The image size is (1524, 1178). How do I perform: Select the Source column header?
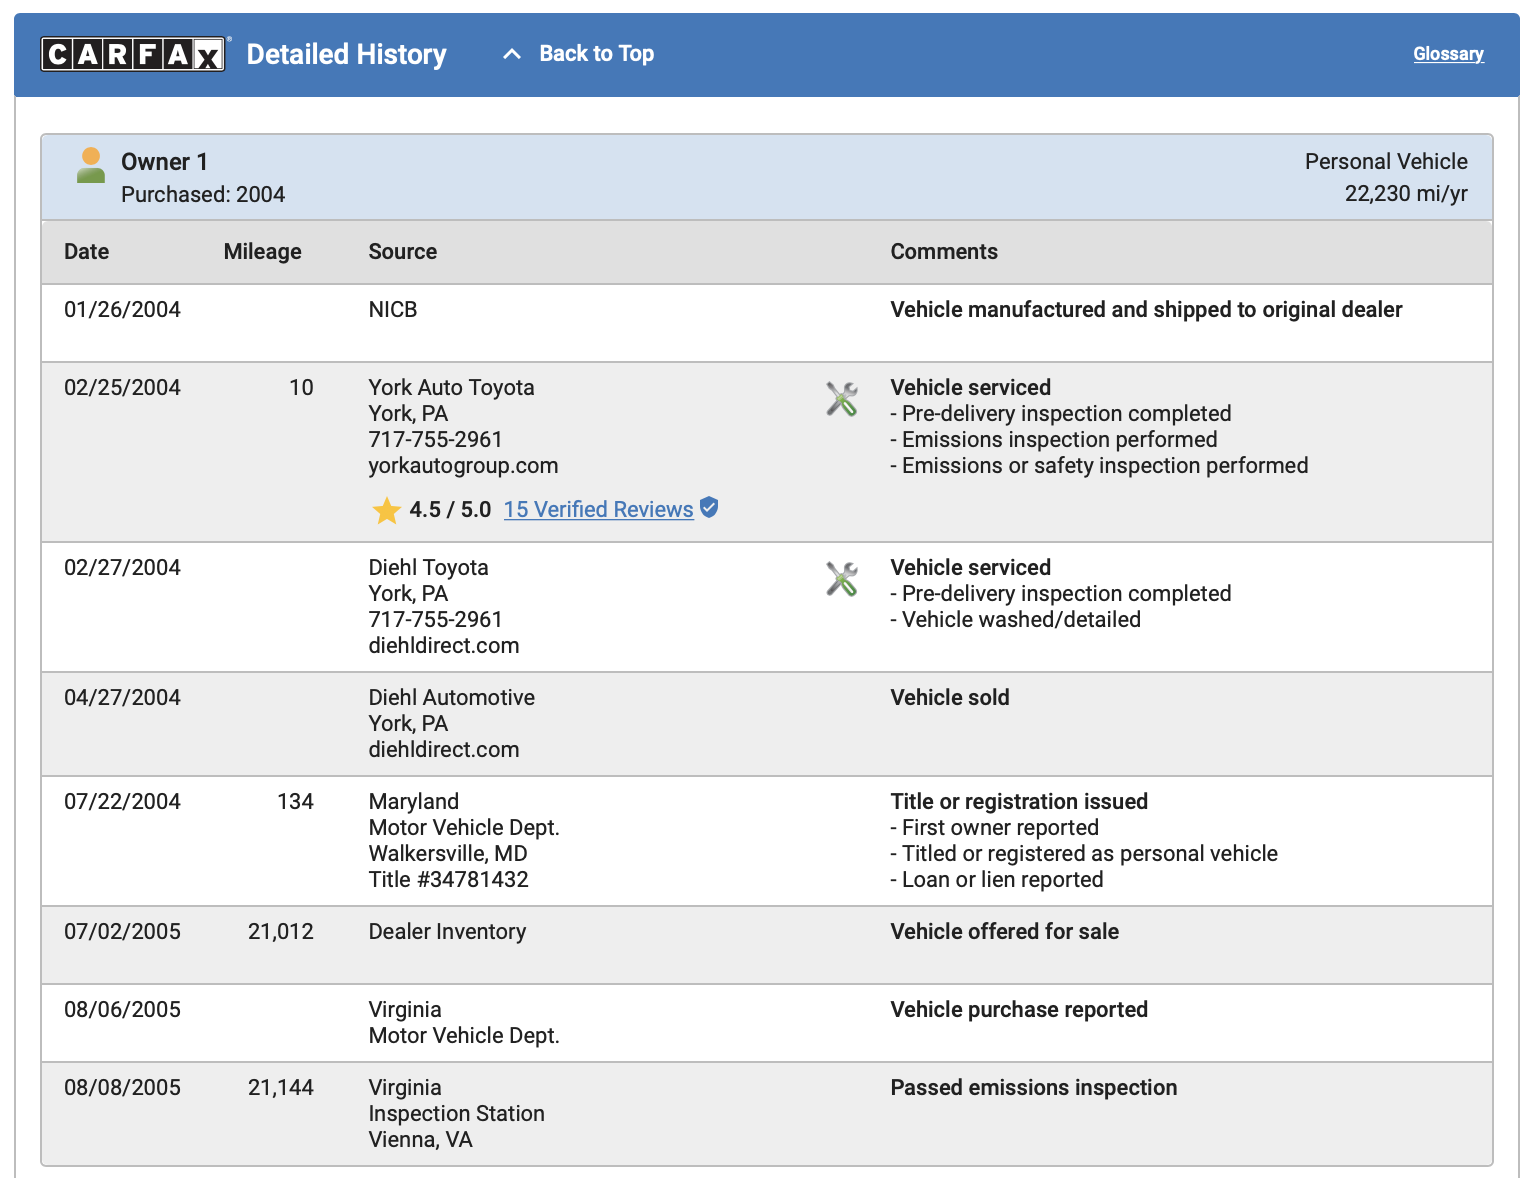[403, 252]
